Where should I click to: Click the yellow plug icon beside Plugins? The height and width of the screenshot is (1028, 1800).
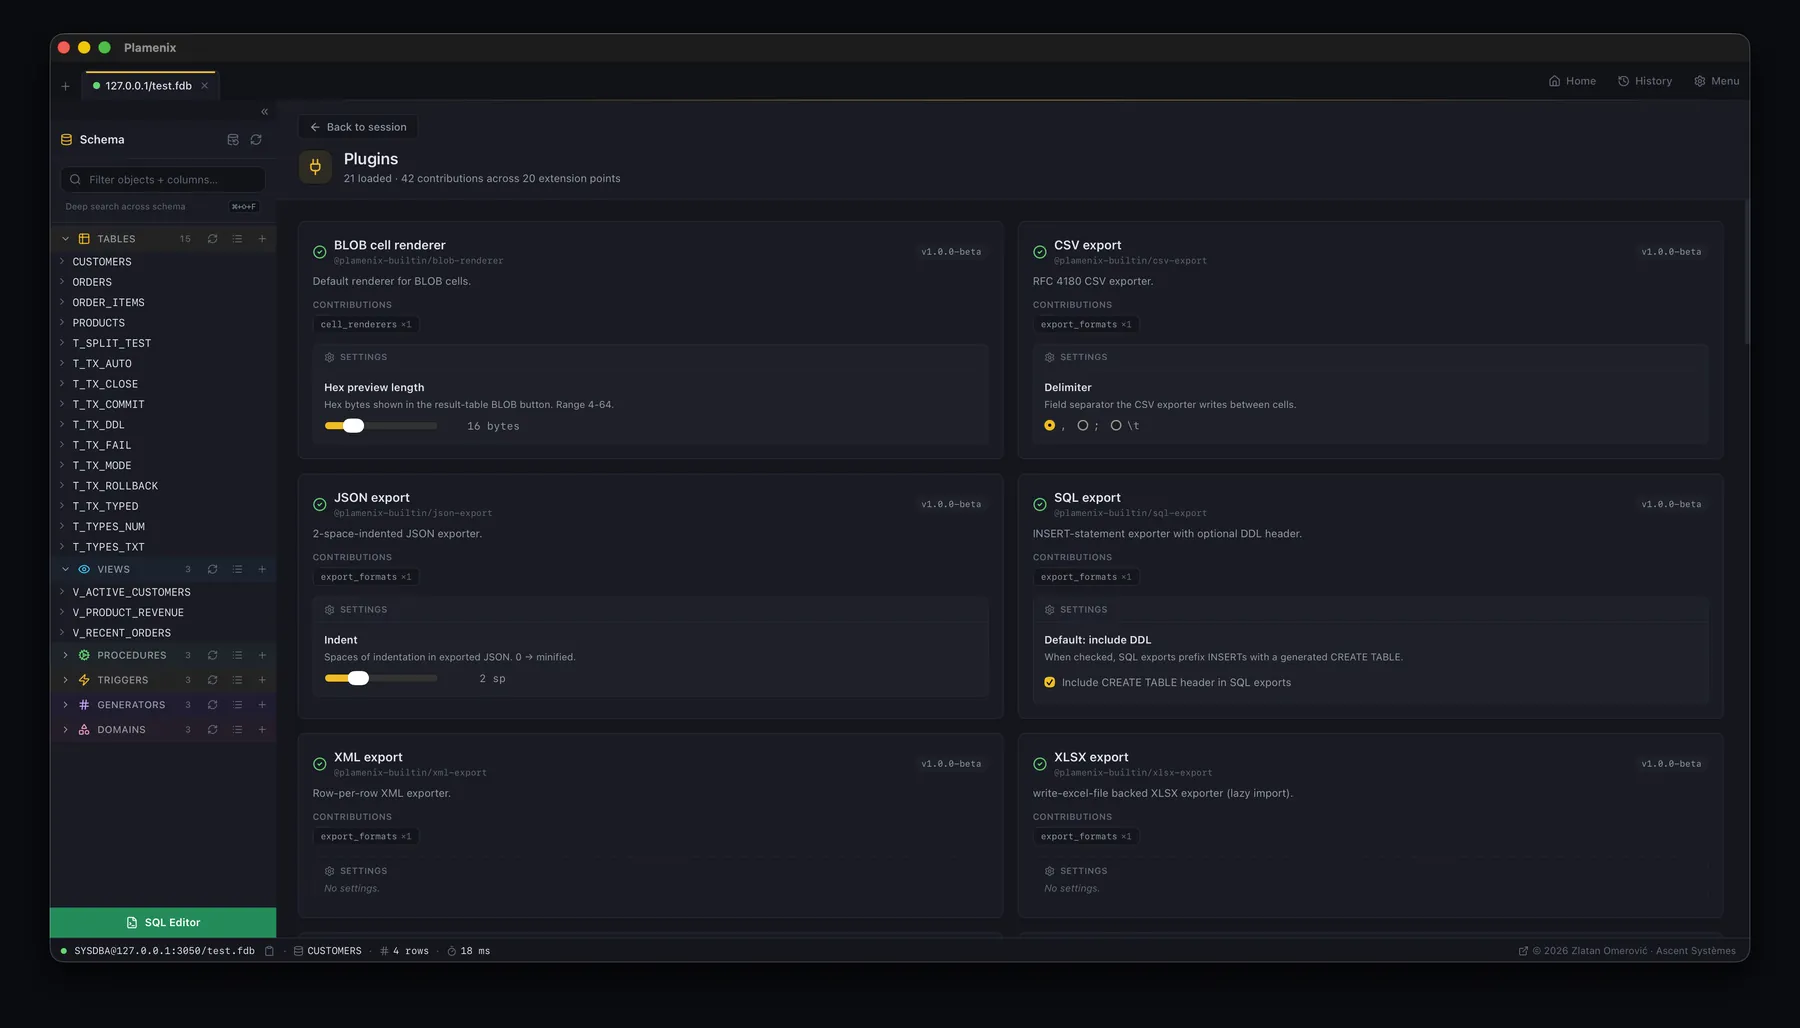(x=315, y=167)
